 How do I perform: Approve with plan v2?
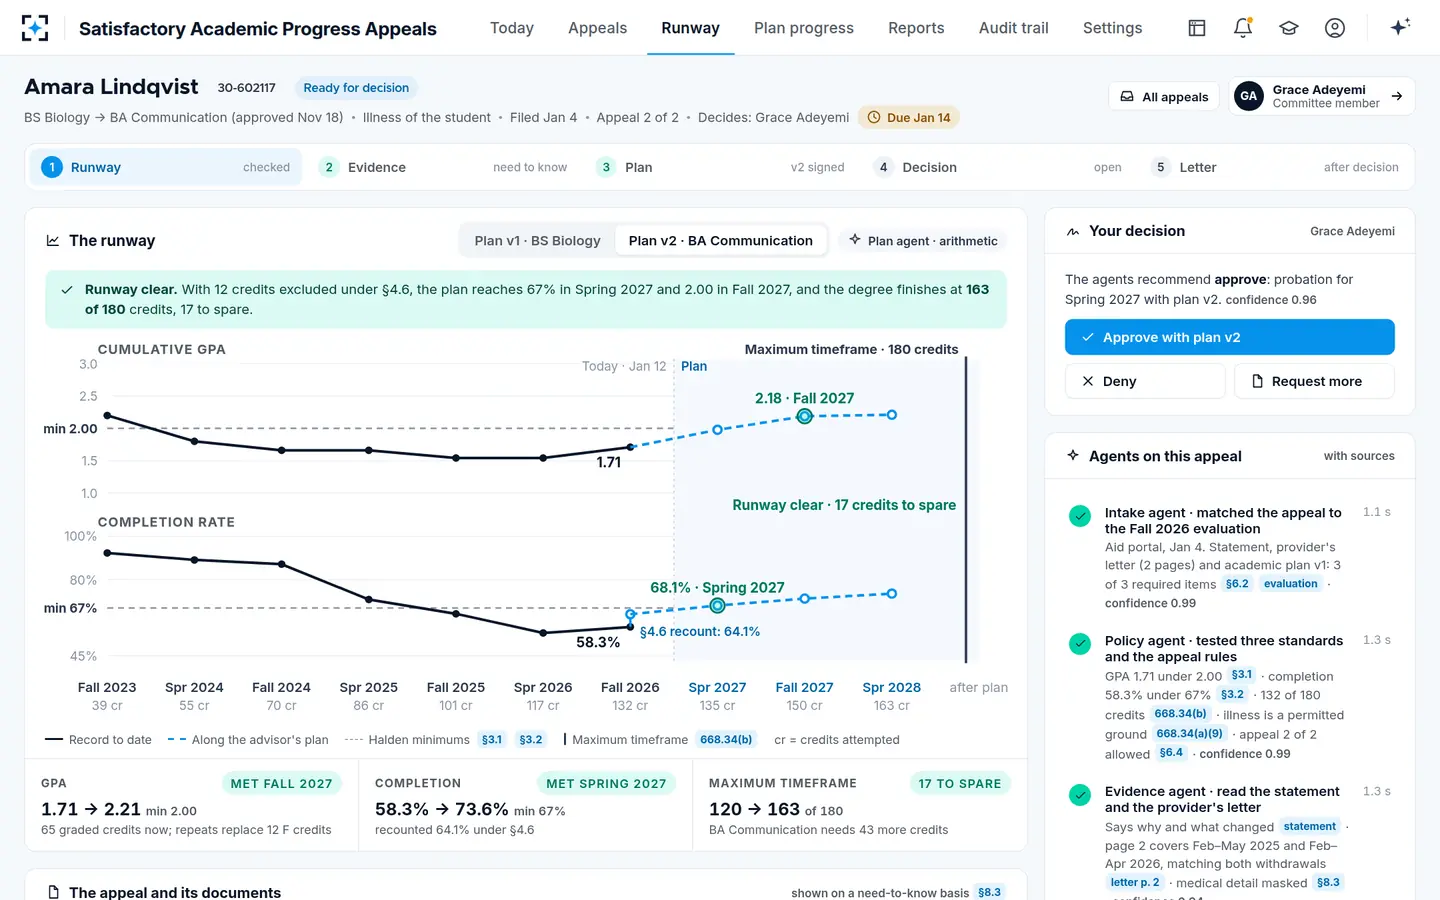point(1230,337)
